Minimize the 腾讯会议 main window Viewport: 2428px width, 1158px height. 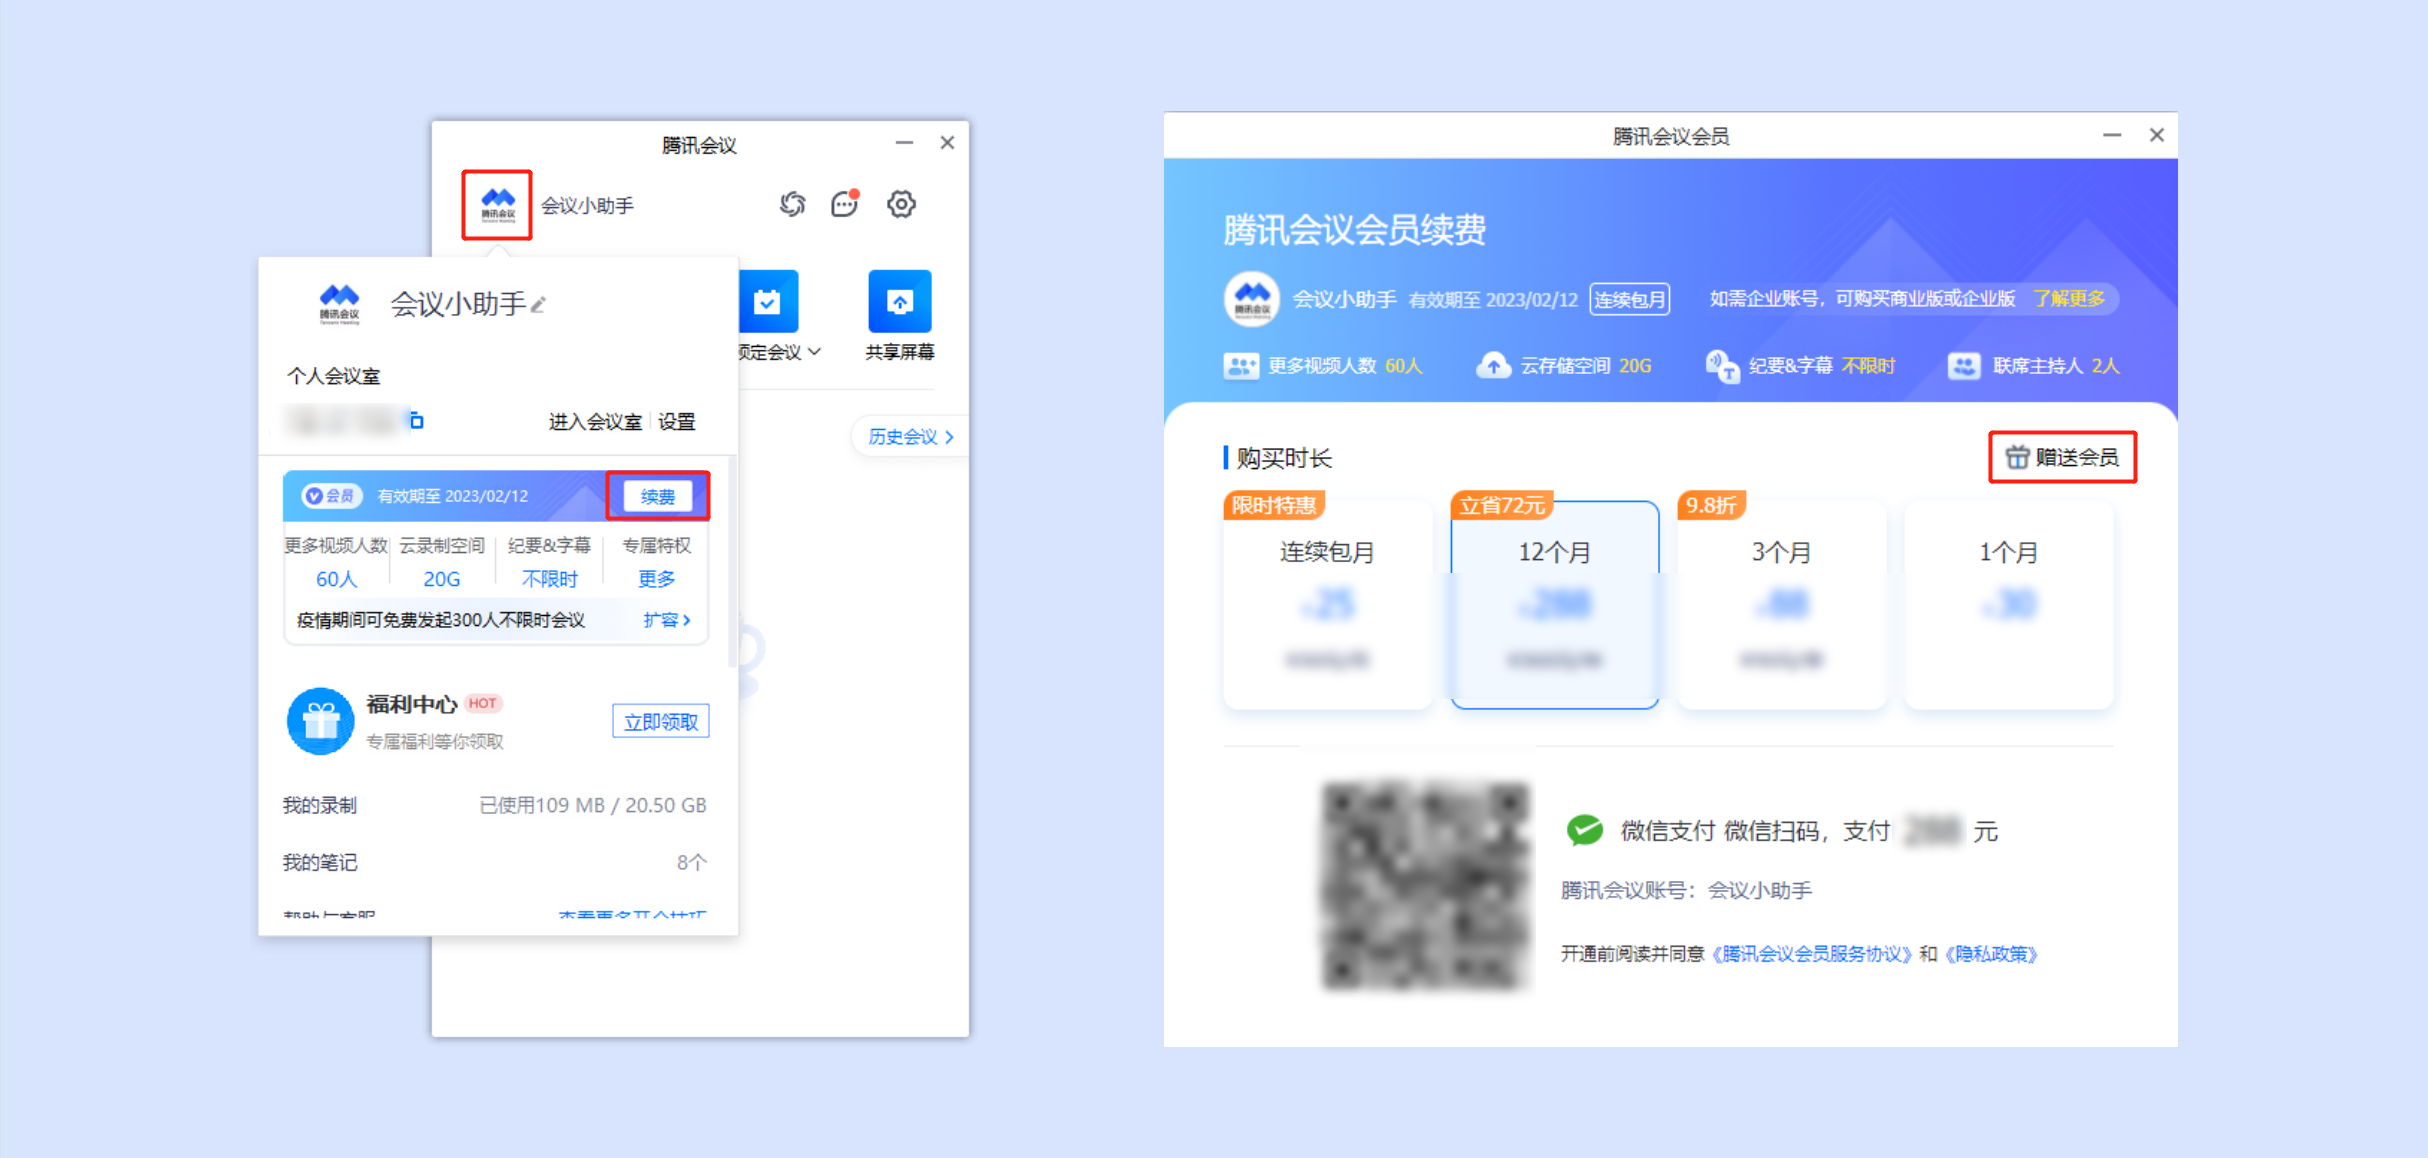point(904,143)
